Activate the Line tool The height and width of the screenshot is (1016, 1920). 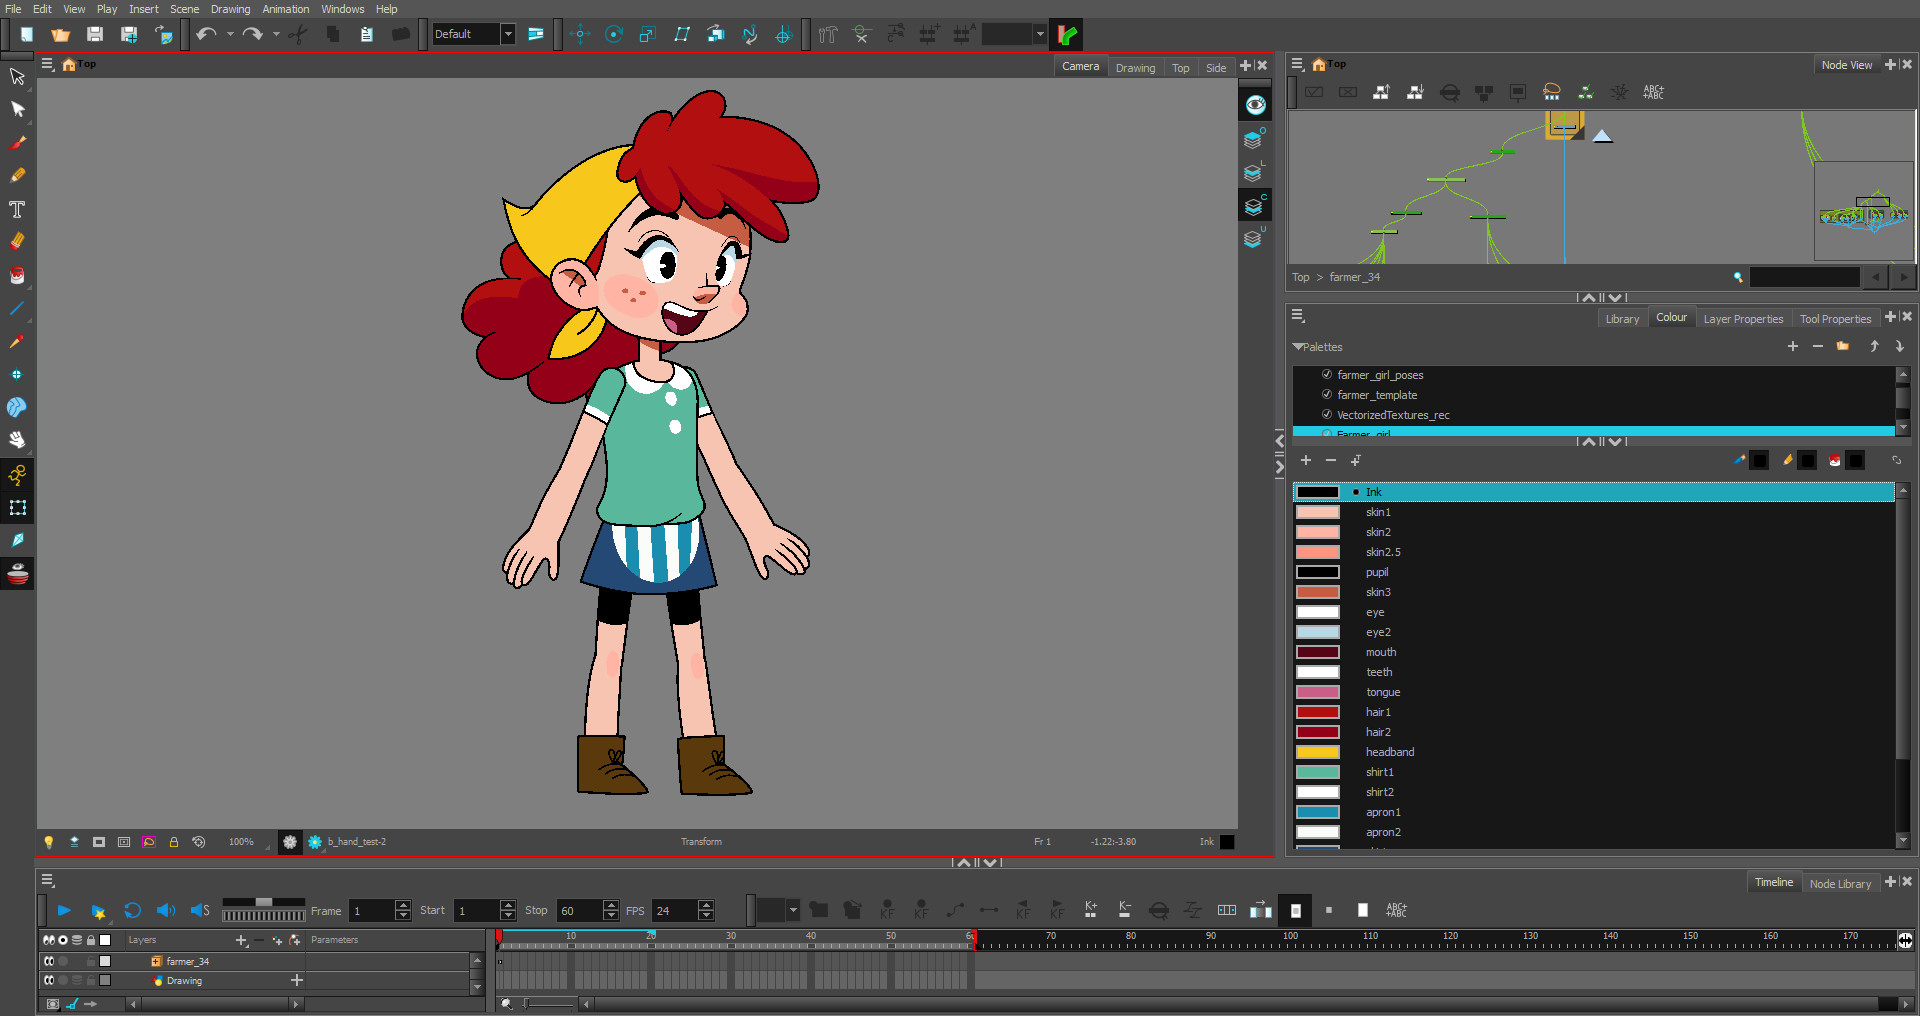17,308
